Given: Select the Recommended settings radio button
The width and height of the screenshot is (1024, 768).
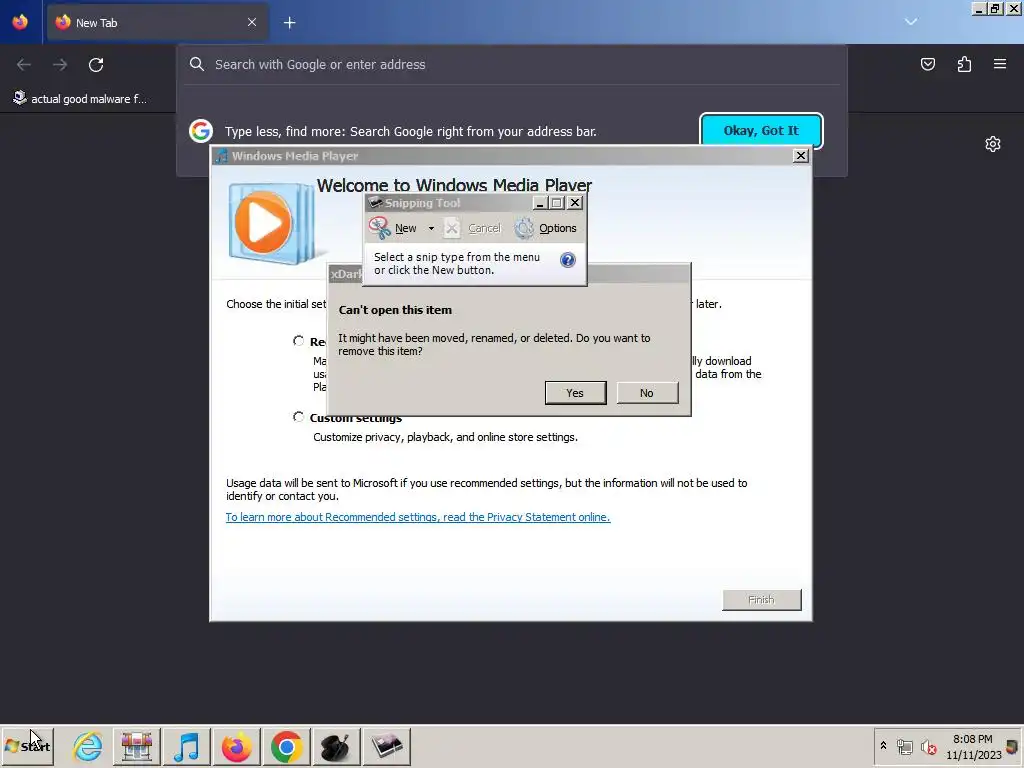Looking at the screenshot, I should 298,341.
